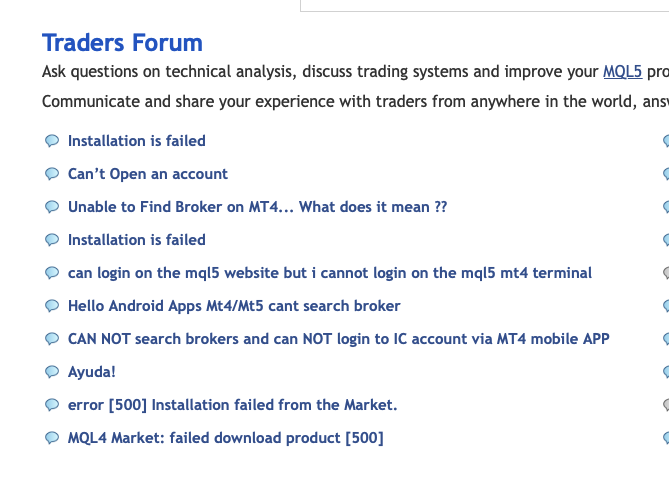This screenshot has height=483, width=669.
Task: Follow the MQL5 hyperlink in description
Action: tap(622, 72)
